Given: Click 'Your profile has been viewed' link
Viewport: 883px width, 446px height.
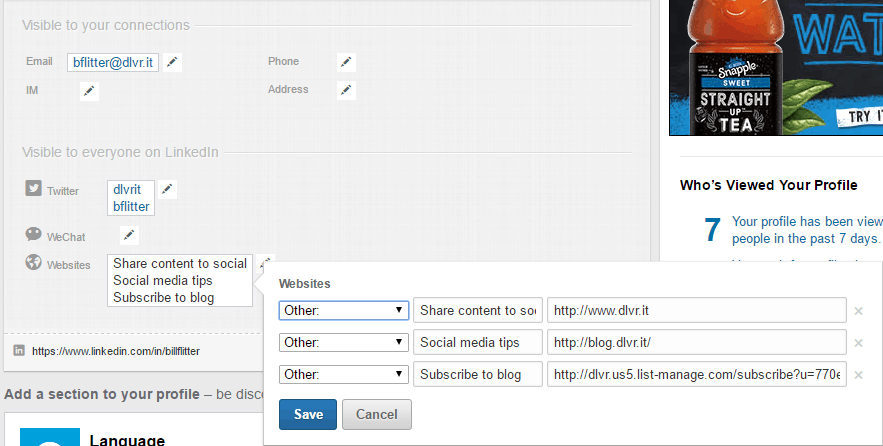Looking at the screenshot, I should [x=807, y=230].
